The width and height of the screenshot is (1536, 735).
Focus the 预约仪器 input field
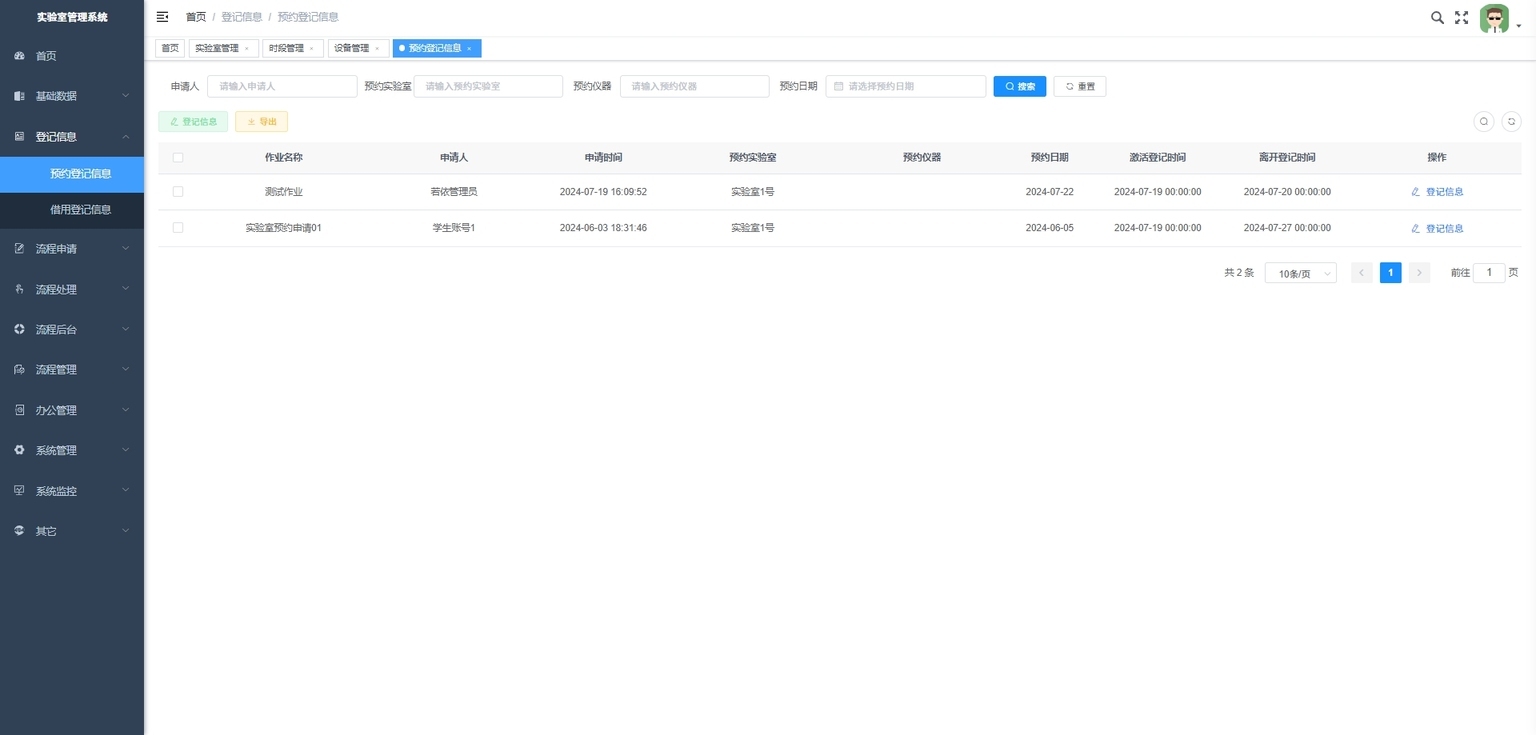[695, 86]
